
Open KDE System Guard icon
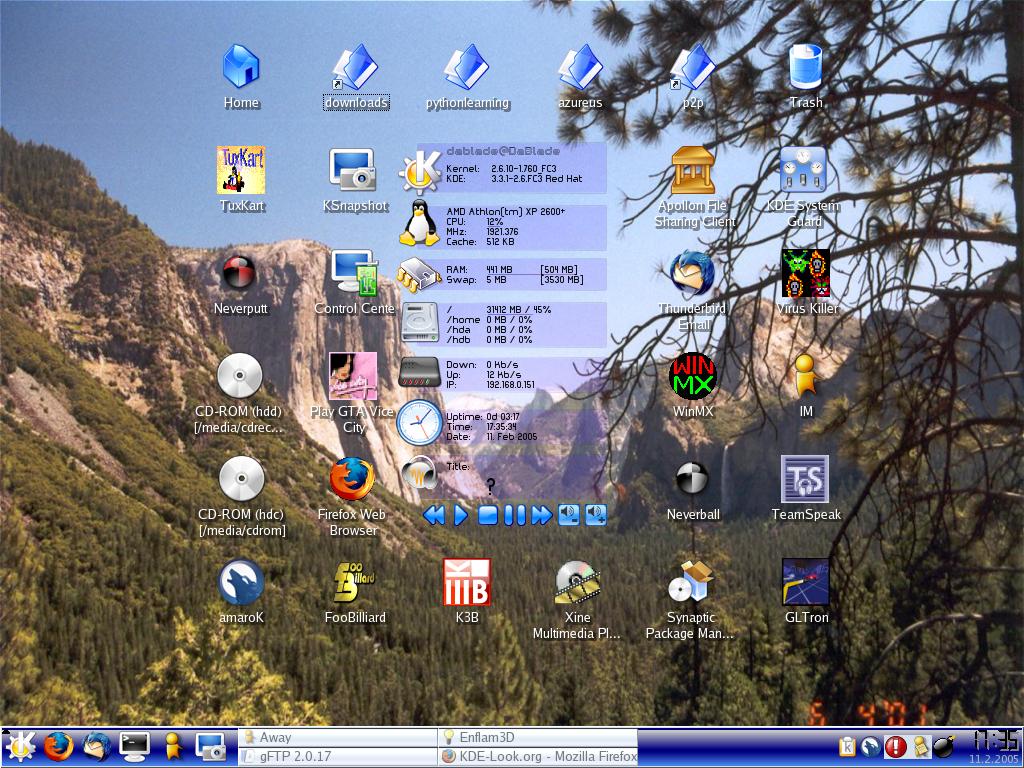[803, 170]
